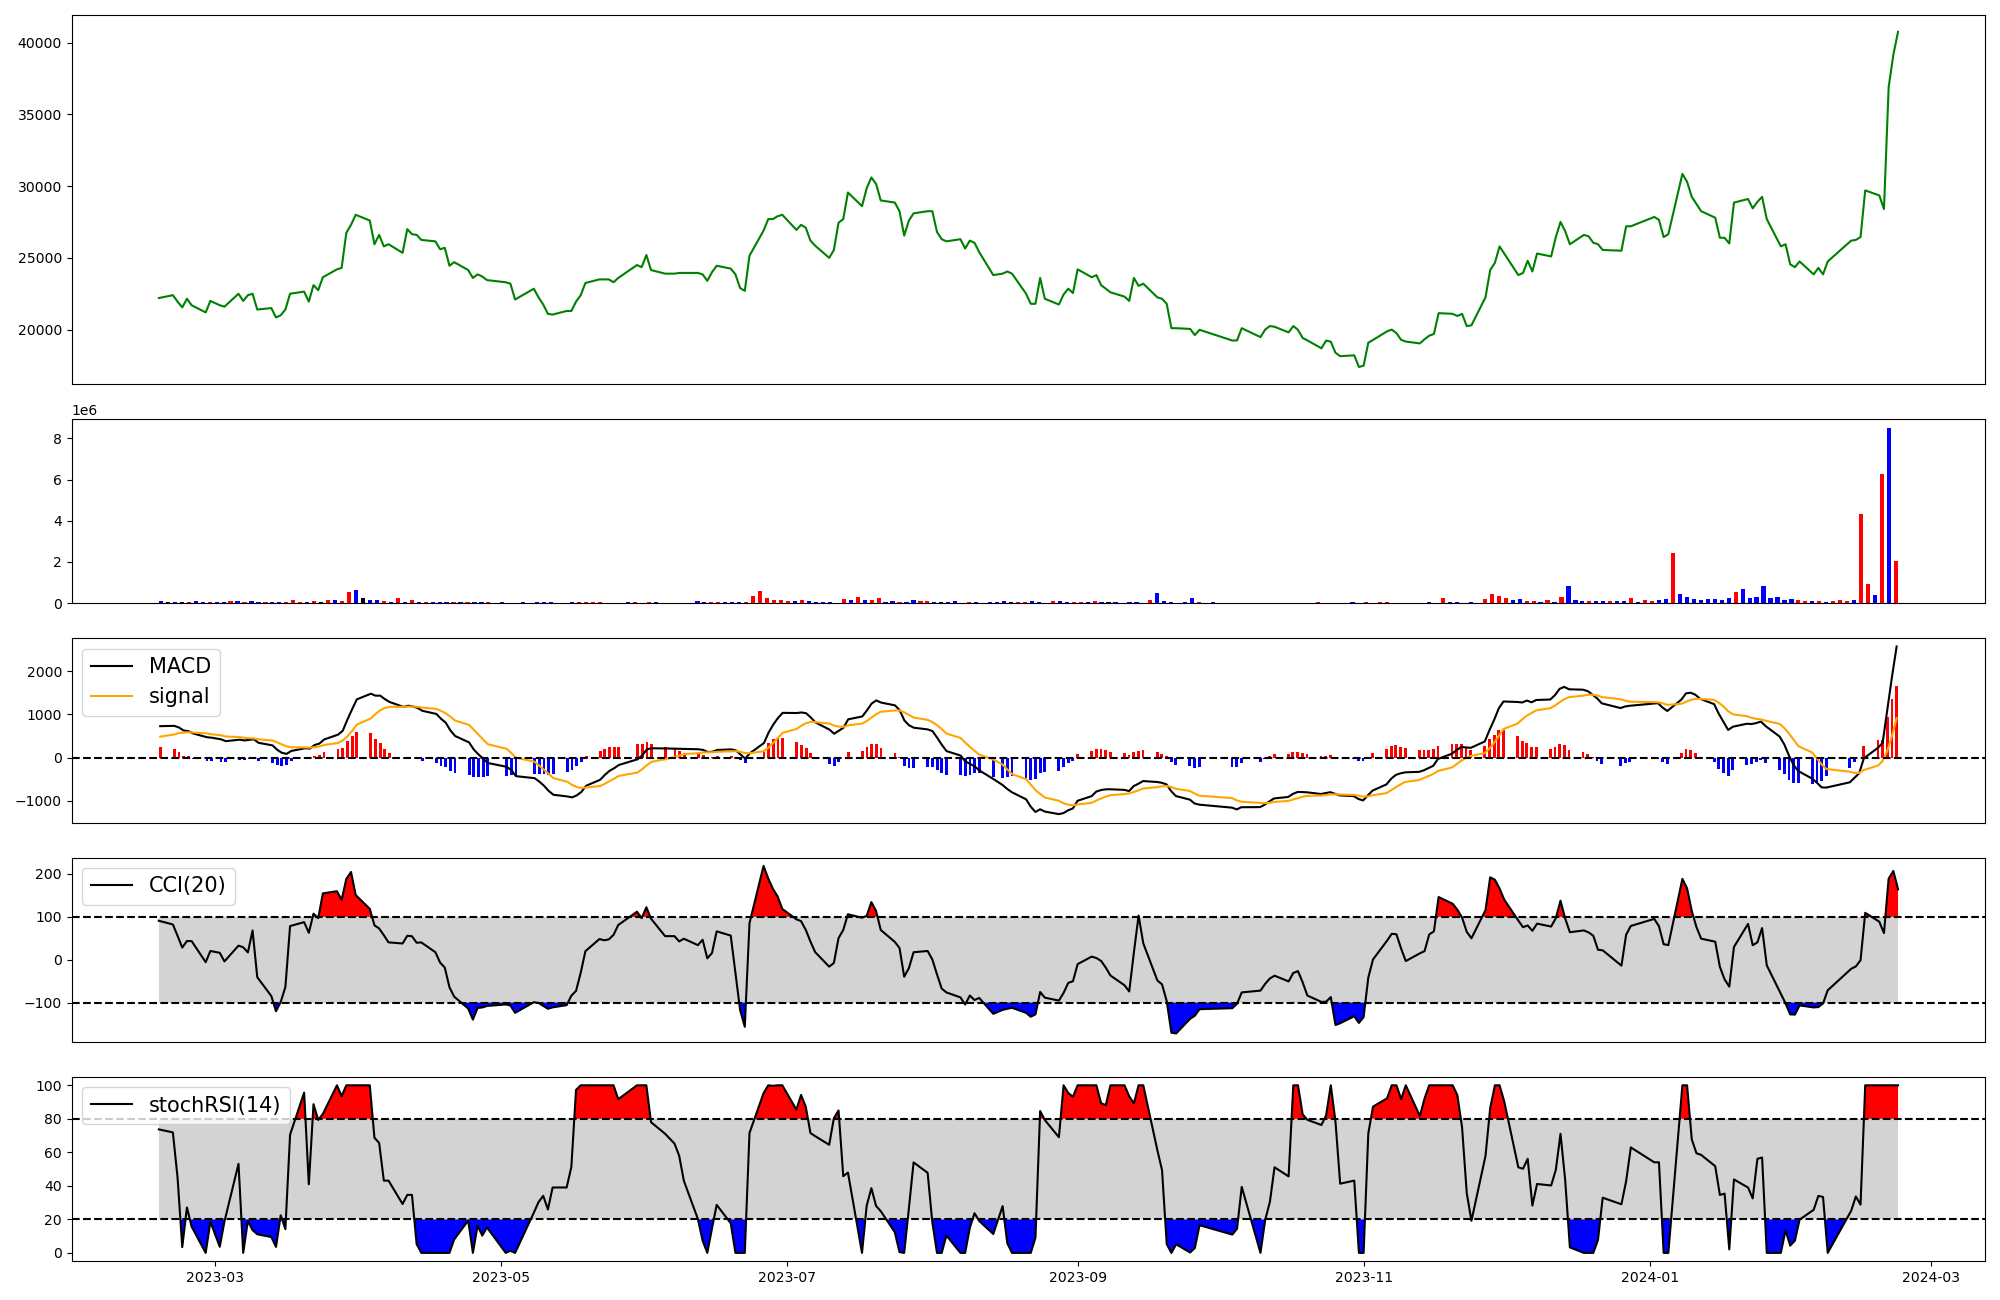Click the 1e6 volume scale label

(x=84, y=411)
